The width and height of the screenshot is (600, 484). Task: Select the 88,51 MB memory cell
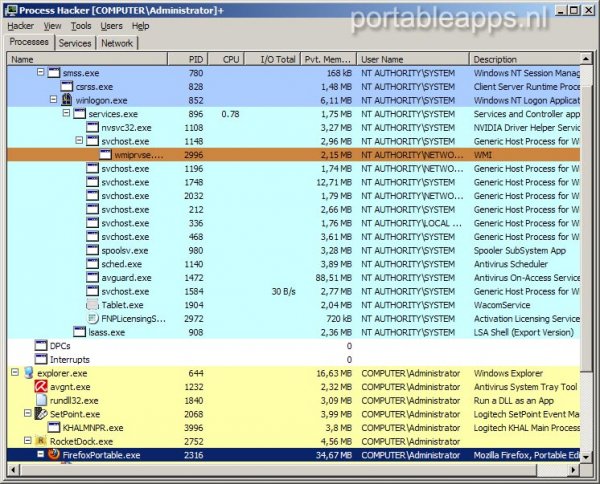[x=334, y=278]
